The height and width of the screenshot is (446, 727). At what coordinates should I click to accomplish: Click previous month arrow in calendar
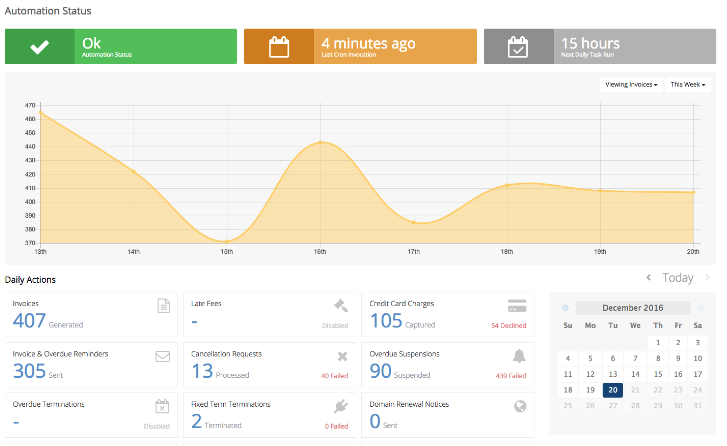tap(565, 307)
